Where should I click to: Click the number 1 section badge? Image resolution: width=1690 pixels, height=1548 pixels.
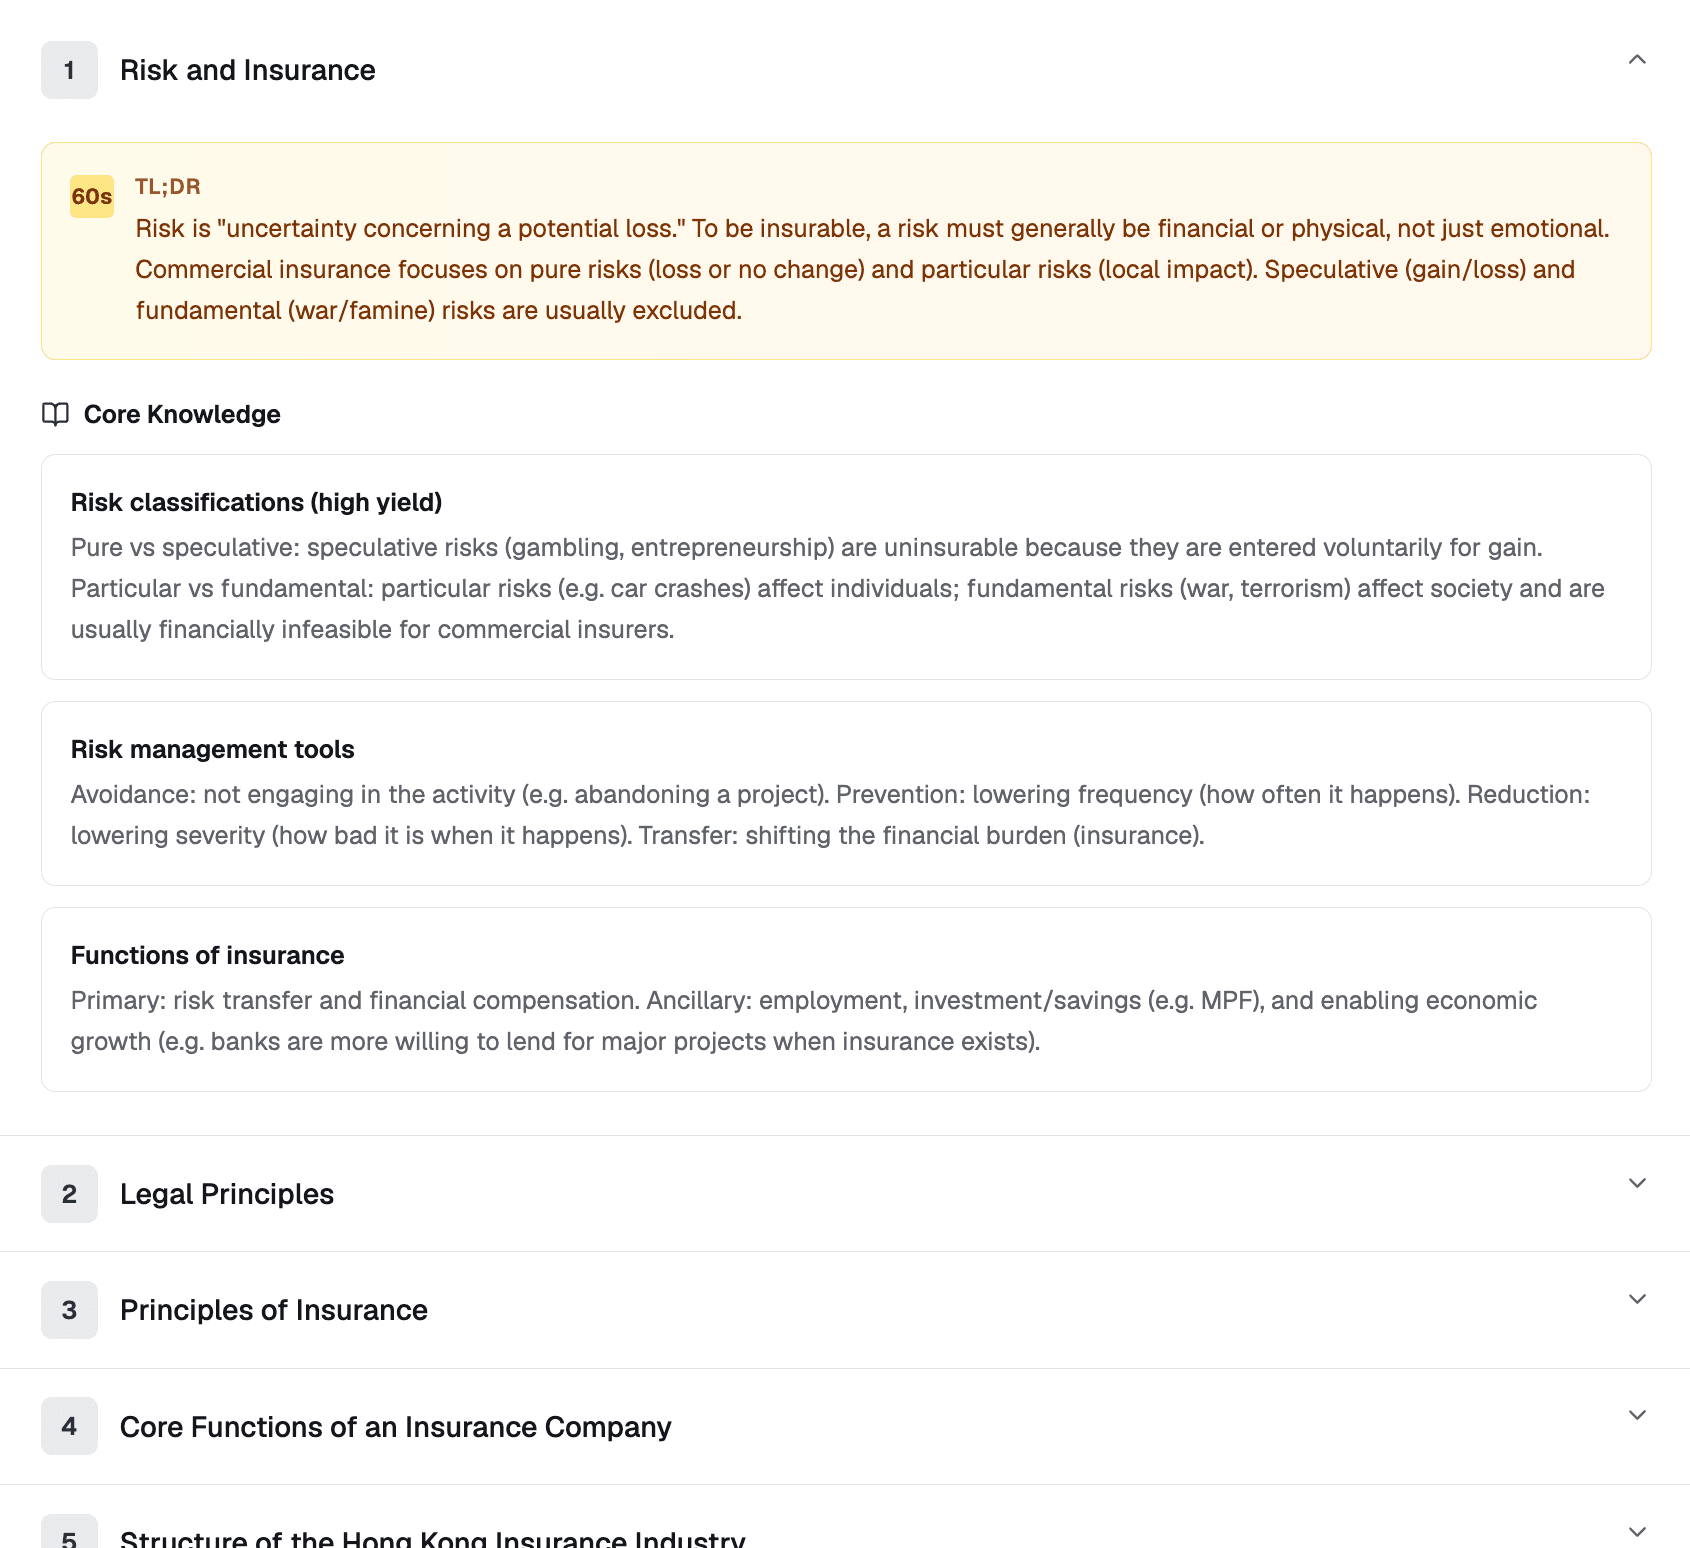point(69,70)
